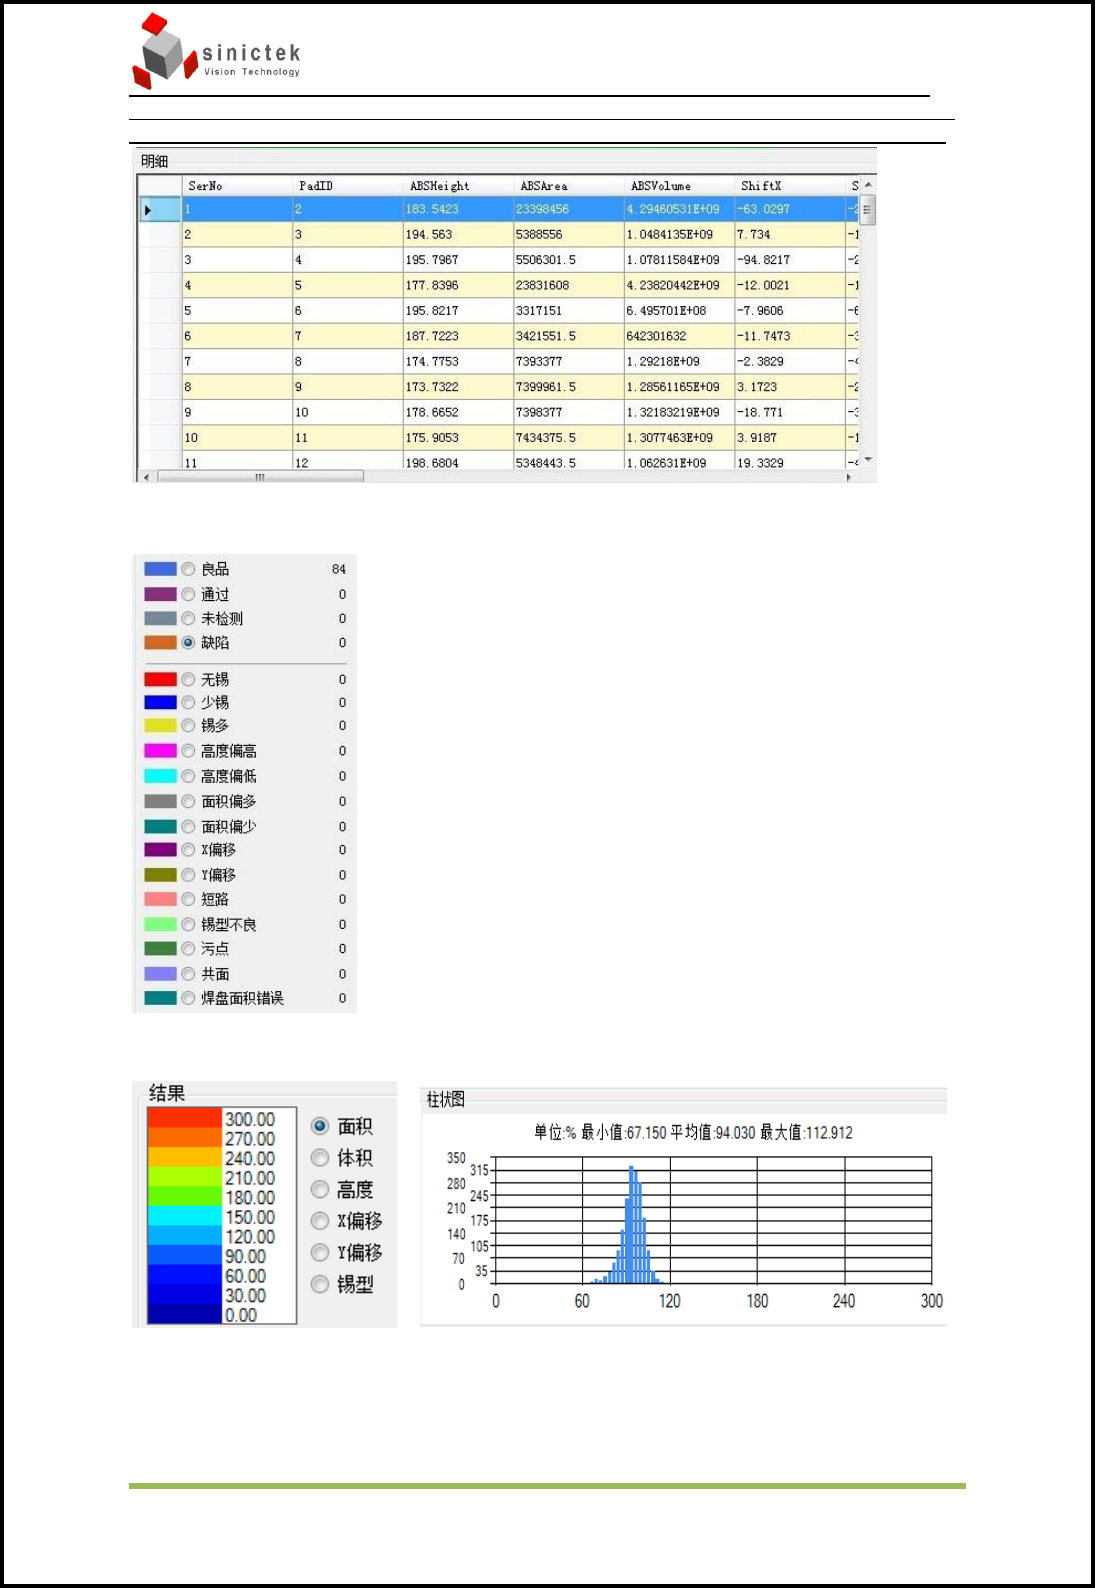Sort by the ShiftX column header
This screenshot has height=1588, width=1095.
tap(790, 185)
